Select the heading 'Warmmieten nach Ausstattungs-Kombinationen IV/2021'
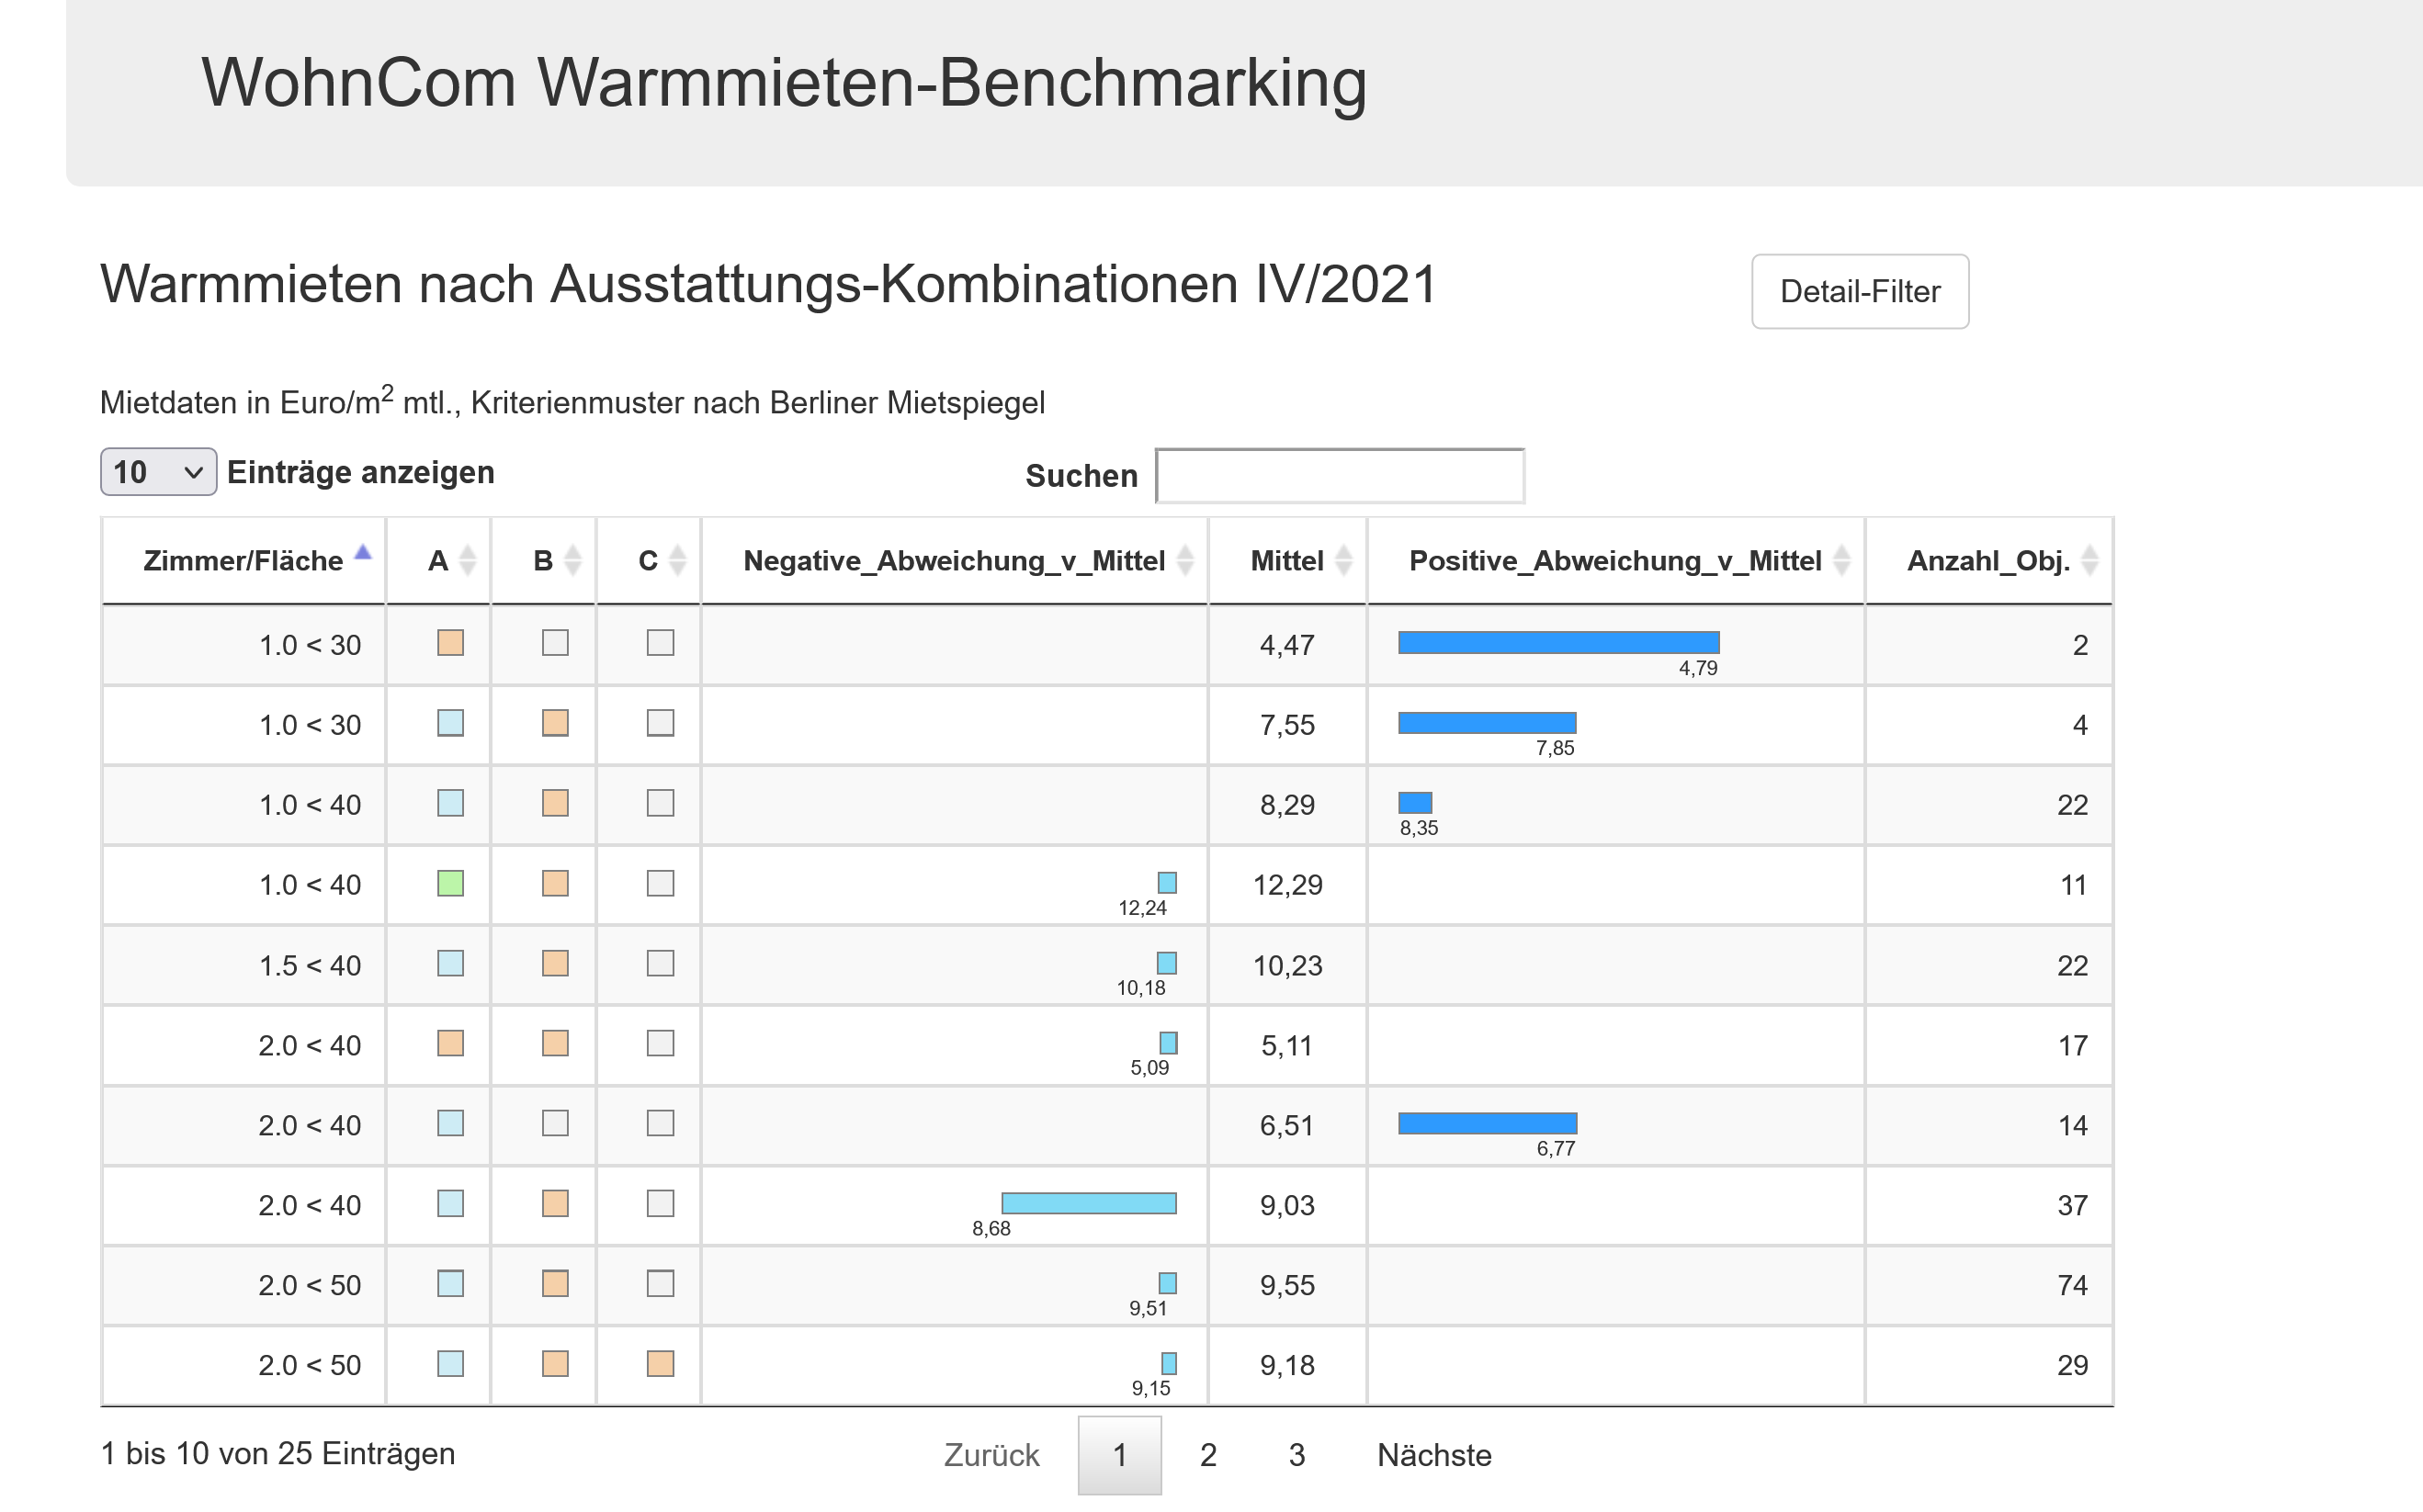Image resolution: width=2423 pixels, height=1512 pixels. (x=768, y=284)
